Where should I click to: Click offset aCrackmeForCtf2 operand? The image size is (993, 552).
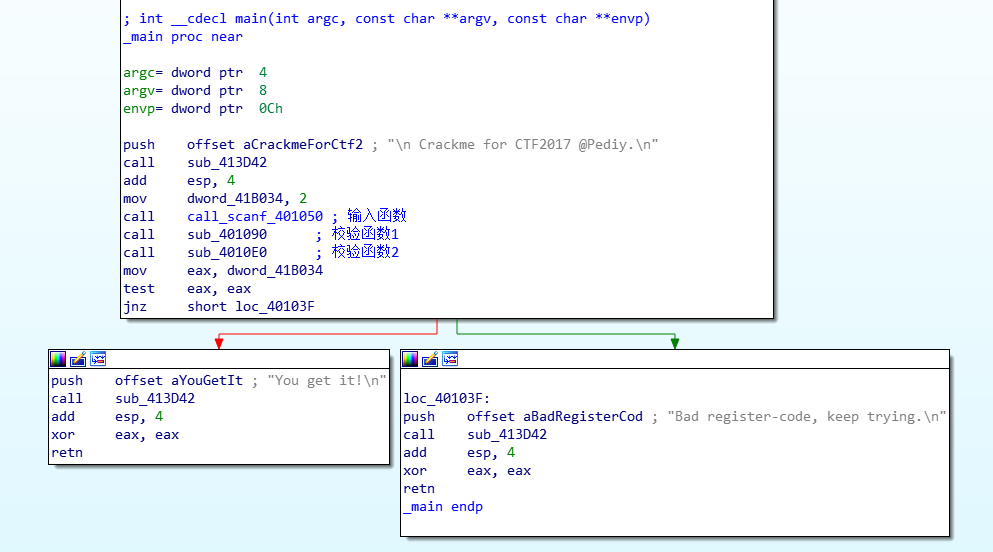click(275, 144)
